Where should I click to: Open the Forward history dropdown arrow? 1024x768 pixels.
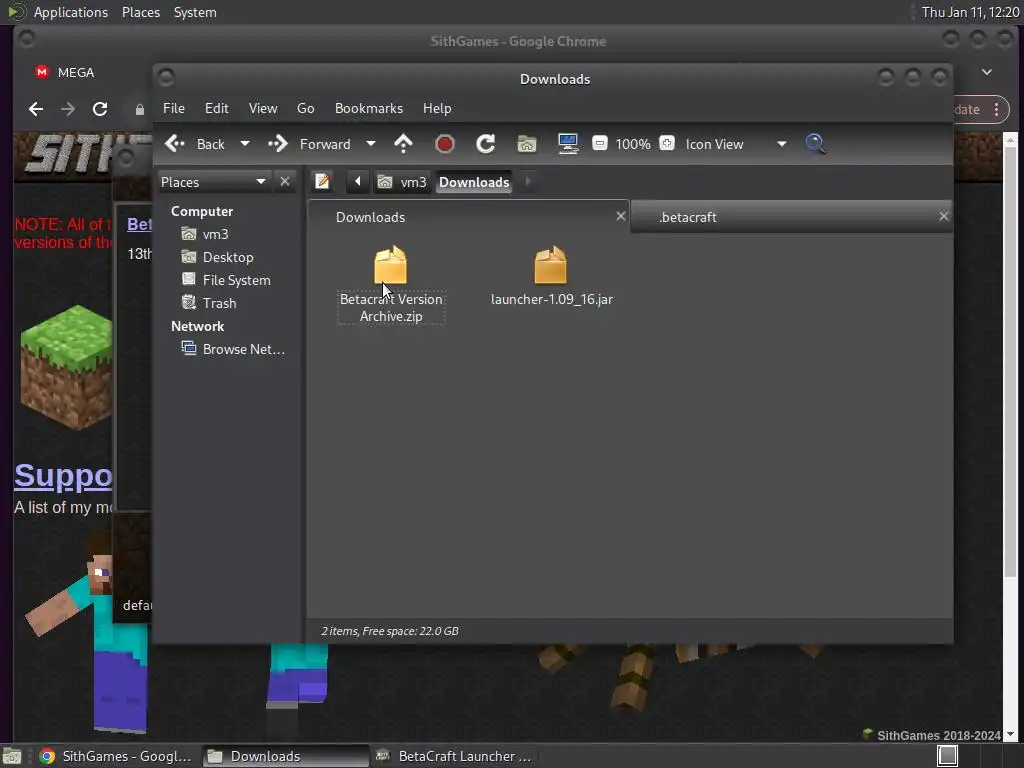[x=370, y=144]
